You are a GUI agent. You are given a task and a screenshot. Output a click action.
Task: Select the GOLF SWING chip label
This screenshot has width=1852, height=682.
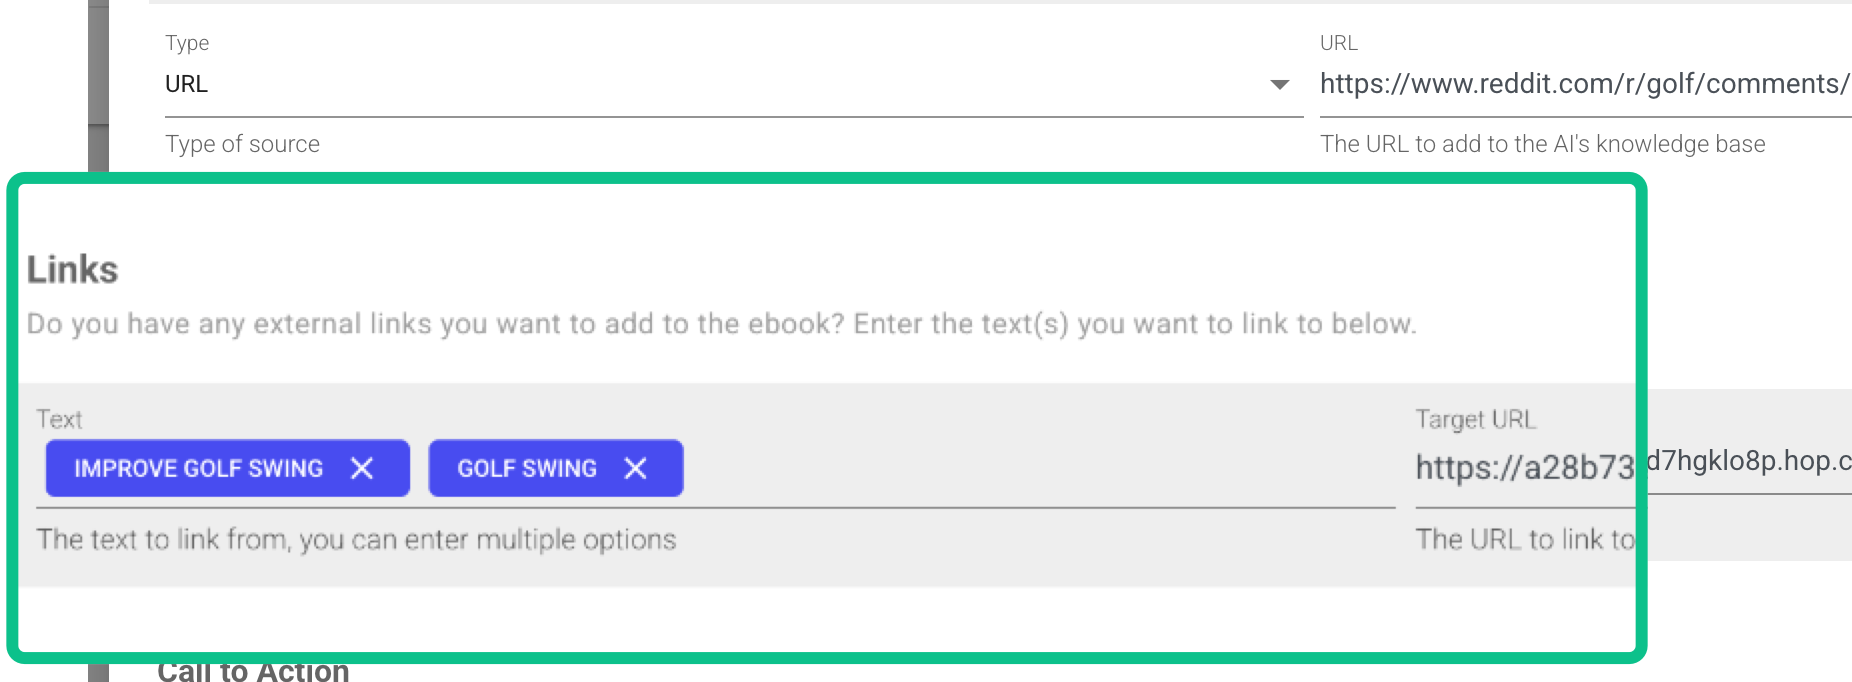(526, 468)
